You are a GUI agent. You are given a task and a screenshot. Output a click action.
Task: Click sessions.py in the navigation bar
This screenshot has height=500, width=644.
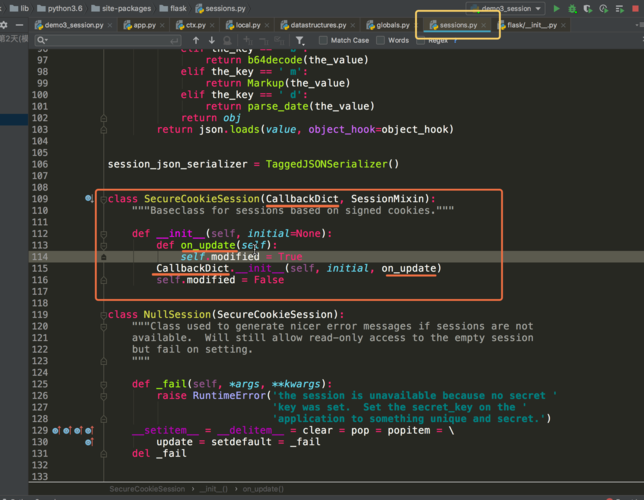pos(221,8)
